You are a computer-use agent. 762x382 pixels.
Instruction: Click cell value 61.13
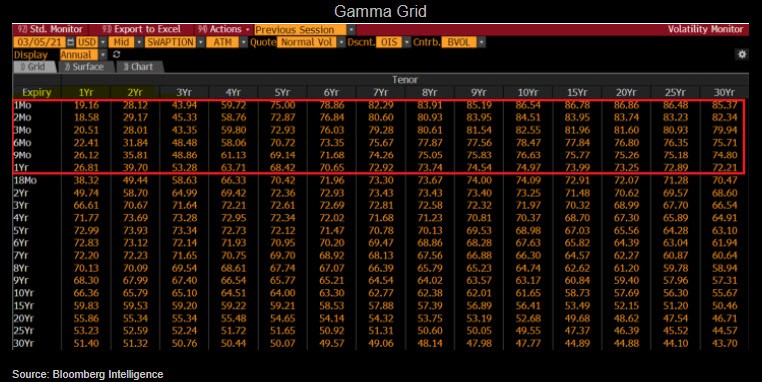(233, 155)
